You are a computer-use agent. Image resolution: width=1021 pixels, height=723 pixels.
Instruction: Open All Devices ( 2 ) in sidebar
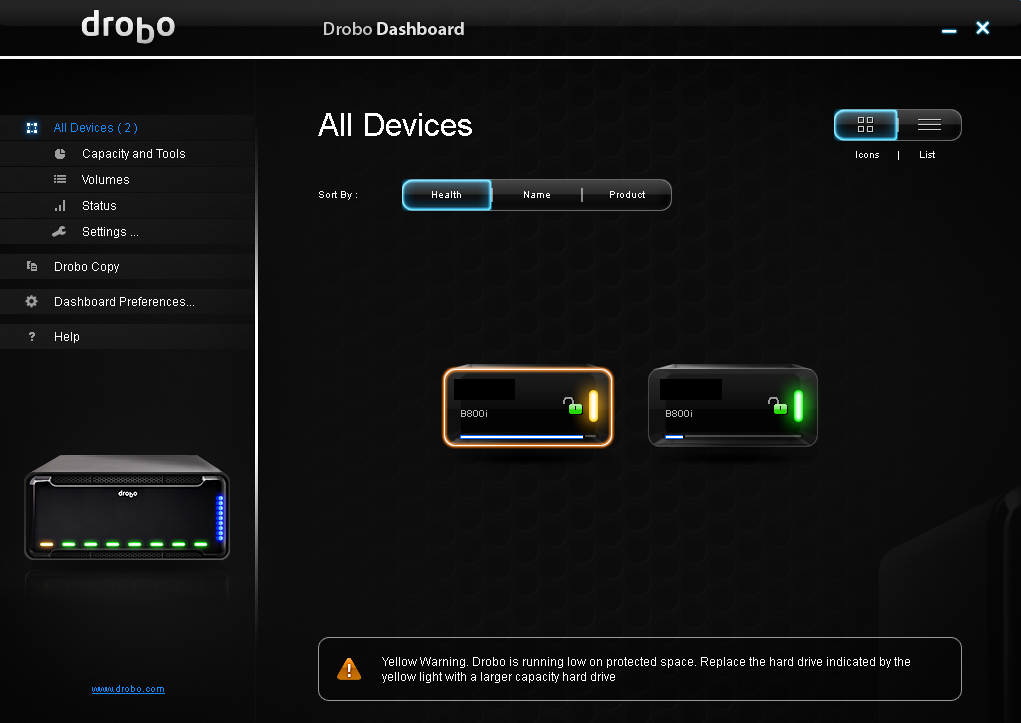(x=128, y=128)
